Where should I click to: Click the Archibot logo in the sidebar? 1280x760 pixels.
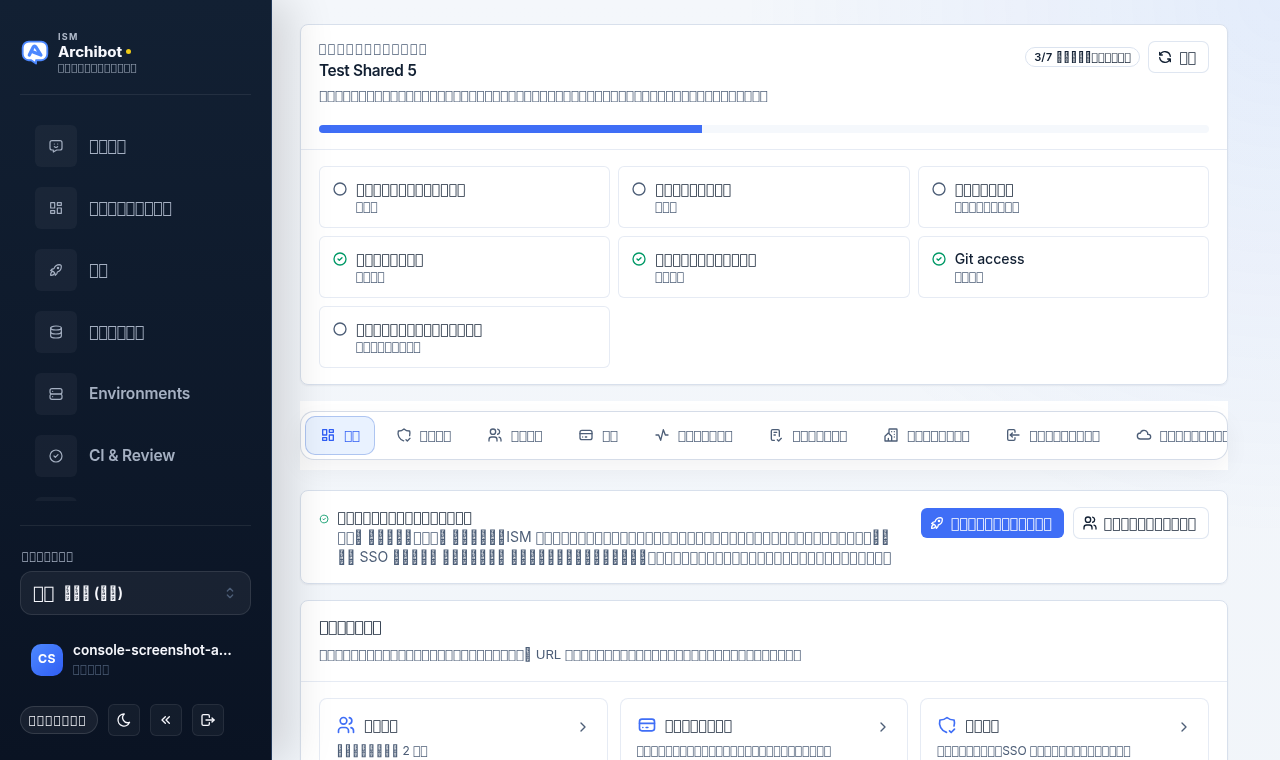coord(35,52)
